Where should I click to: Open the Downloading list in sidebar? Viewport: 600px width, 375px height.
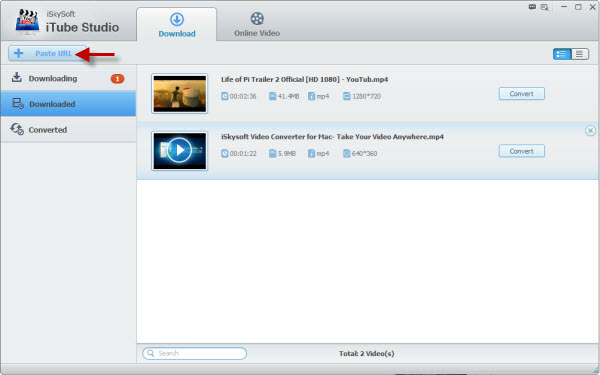point(68,78)
